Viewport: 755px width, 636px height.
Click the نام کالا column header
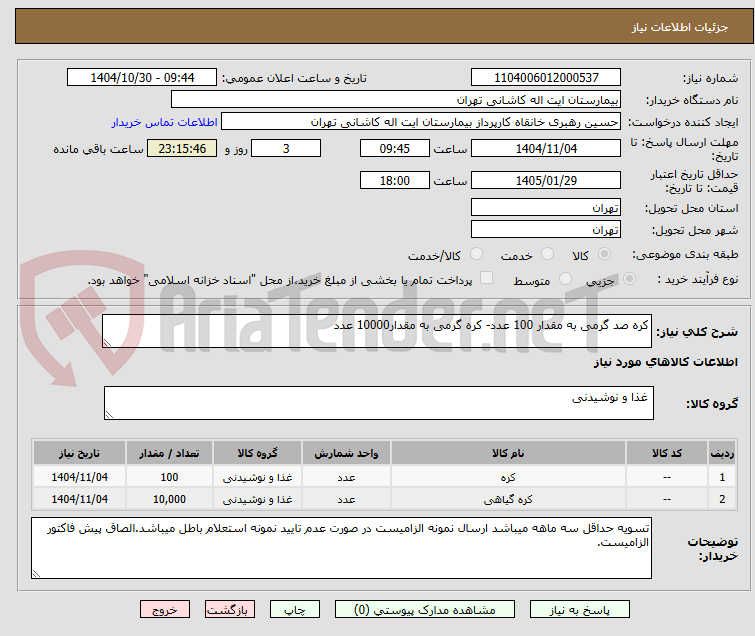[508, 453]
